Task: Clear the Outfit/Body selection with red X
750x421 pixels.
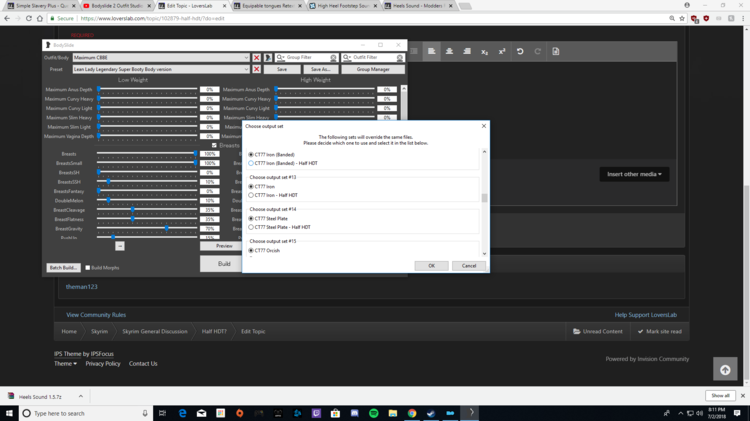Action: click(x=256, y=57)
